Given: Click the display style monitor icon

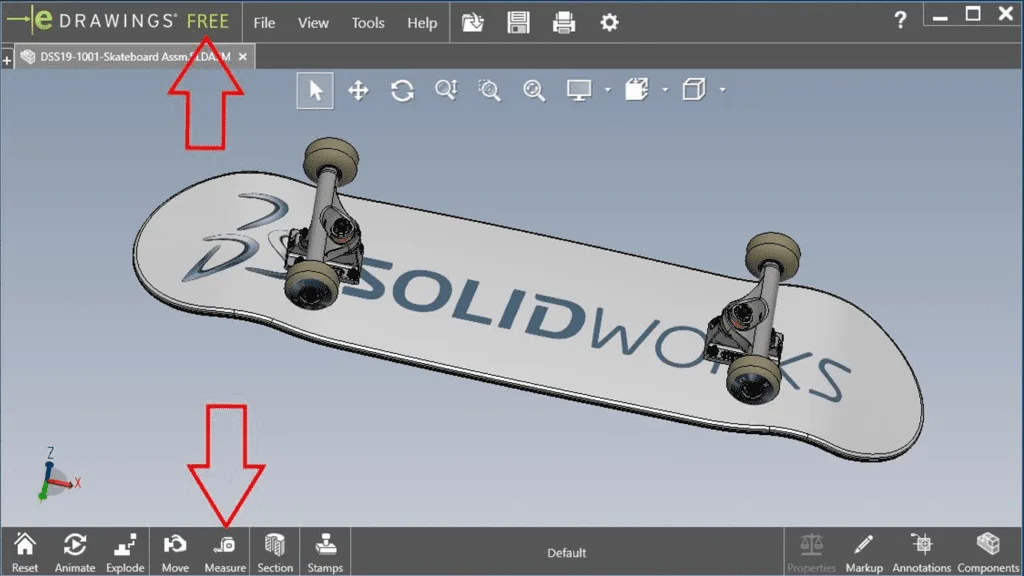Looking at the screenshot, I should coord(579,90).
